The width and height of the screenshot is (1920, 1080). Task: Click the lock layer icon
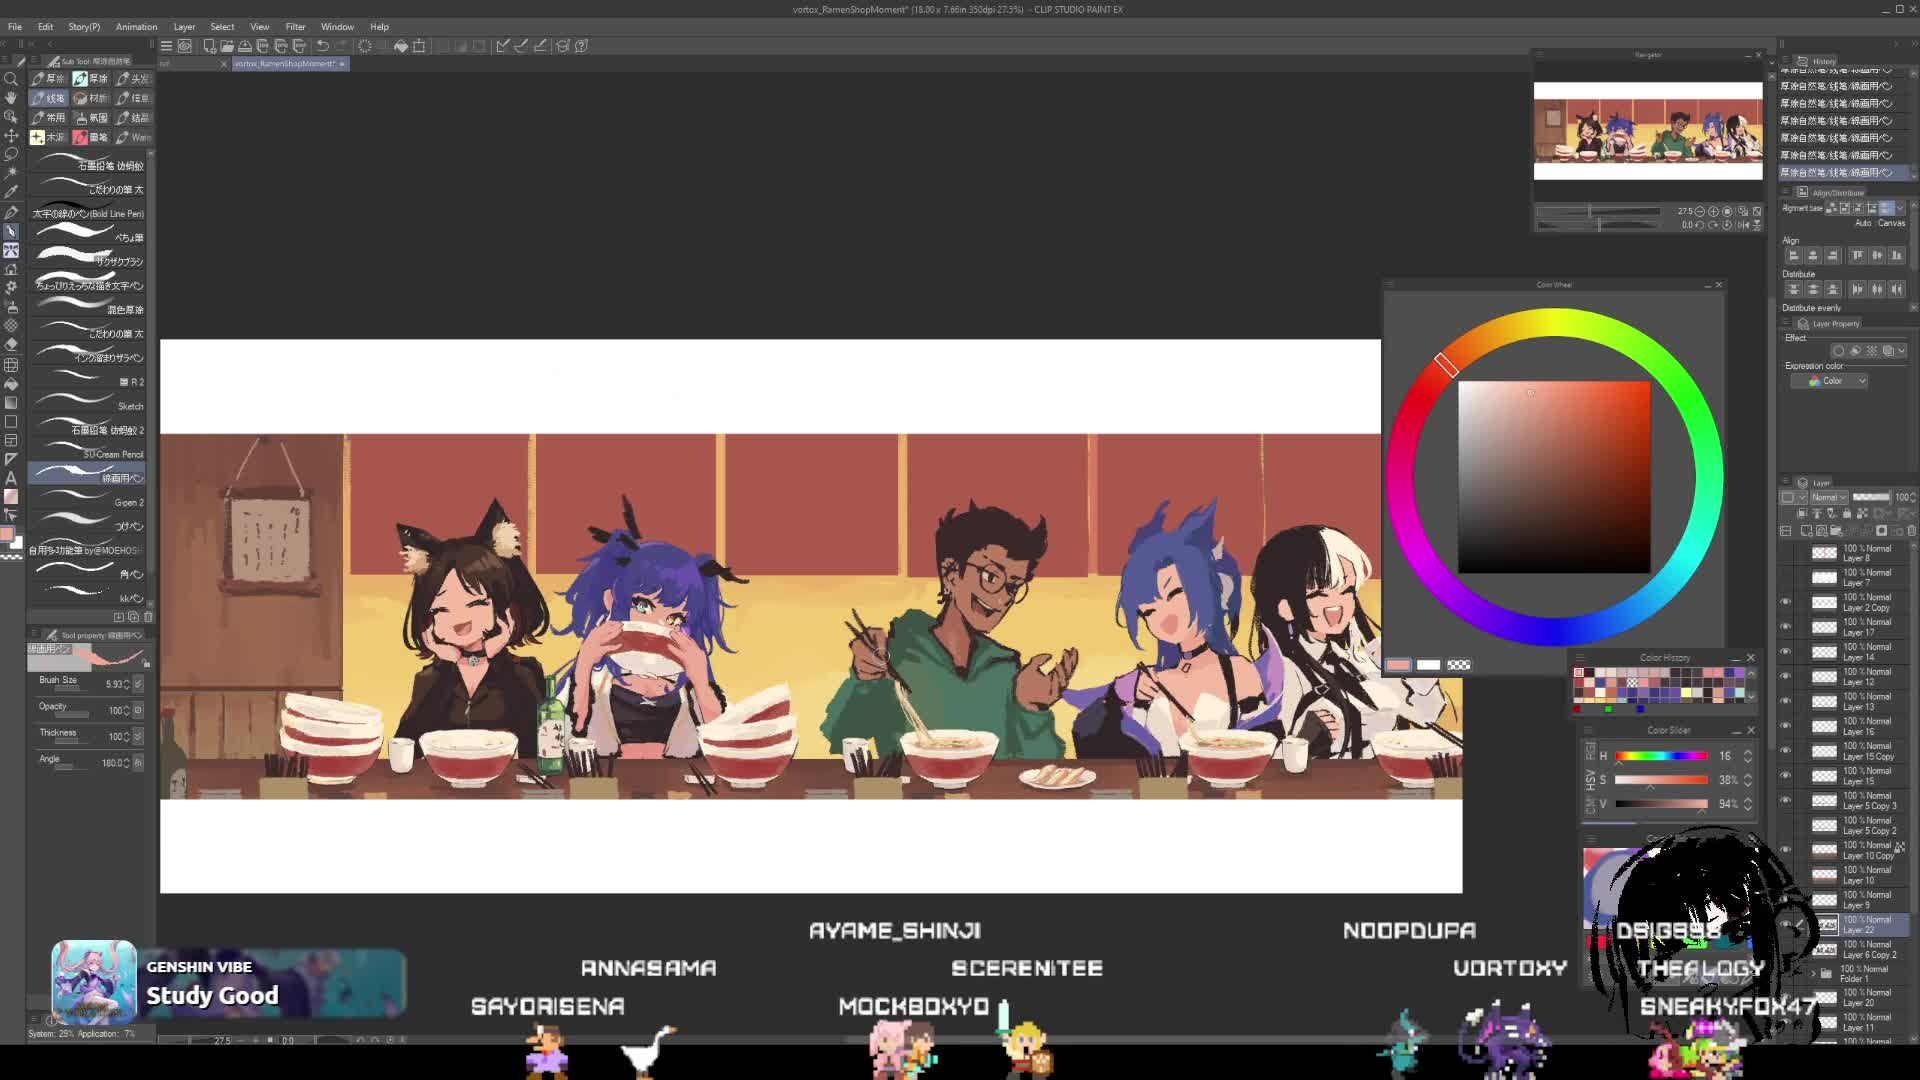1849,513
